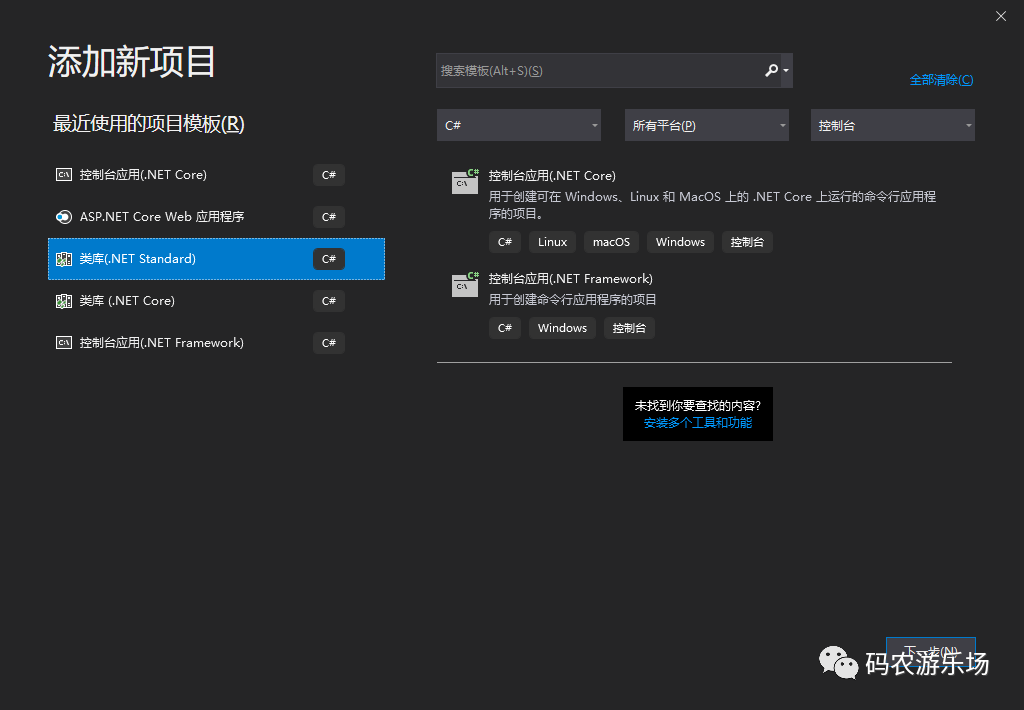This screenshot has width=1024, height=710.
Task: Click the .NET Core console result icon
Action: click(465, 181)
